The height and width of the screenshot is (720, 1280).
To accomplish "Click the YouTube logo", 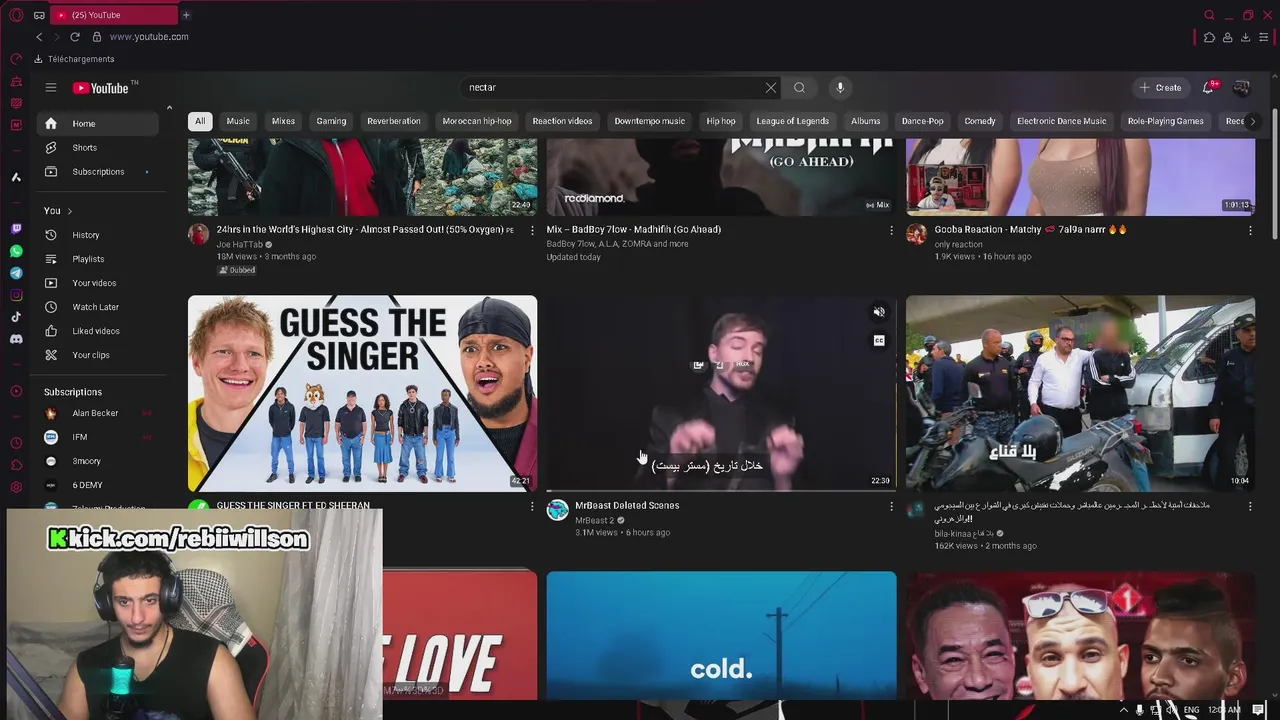I will coord(101,88).
